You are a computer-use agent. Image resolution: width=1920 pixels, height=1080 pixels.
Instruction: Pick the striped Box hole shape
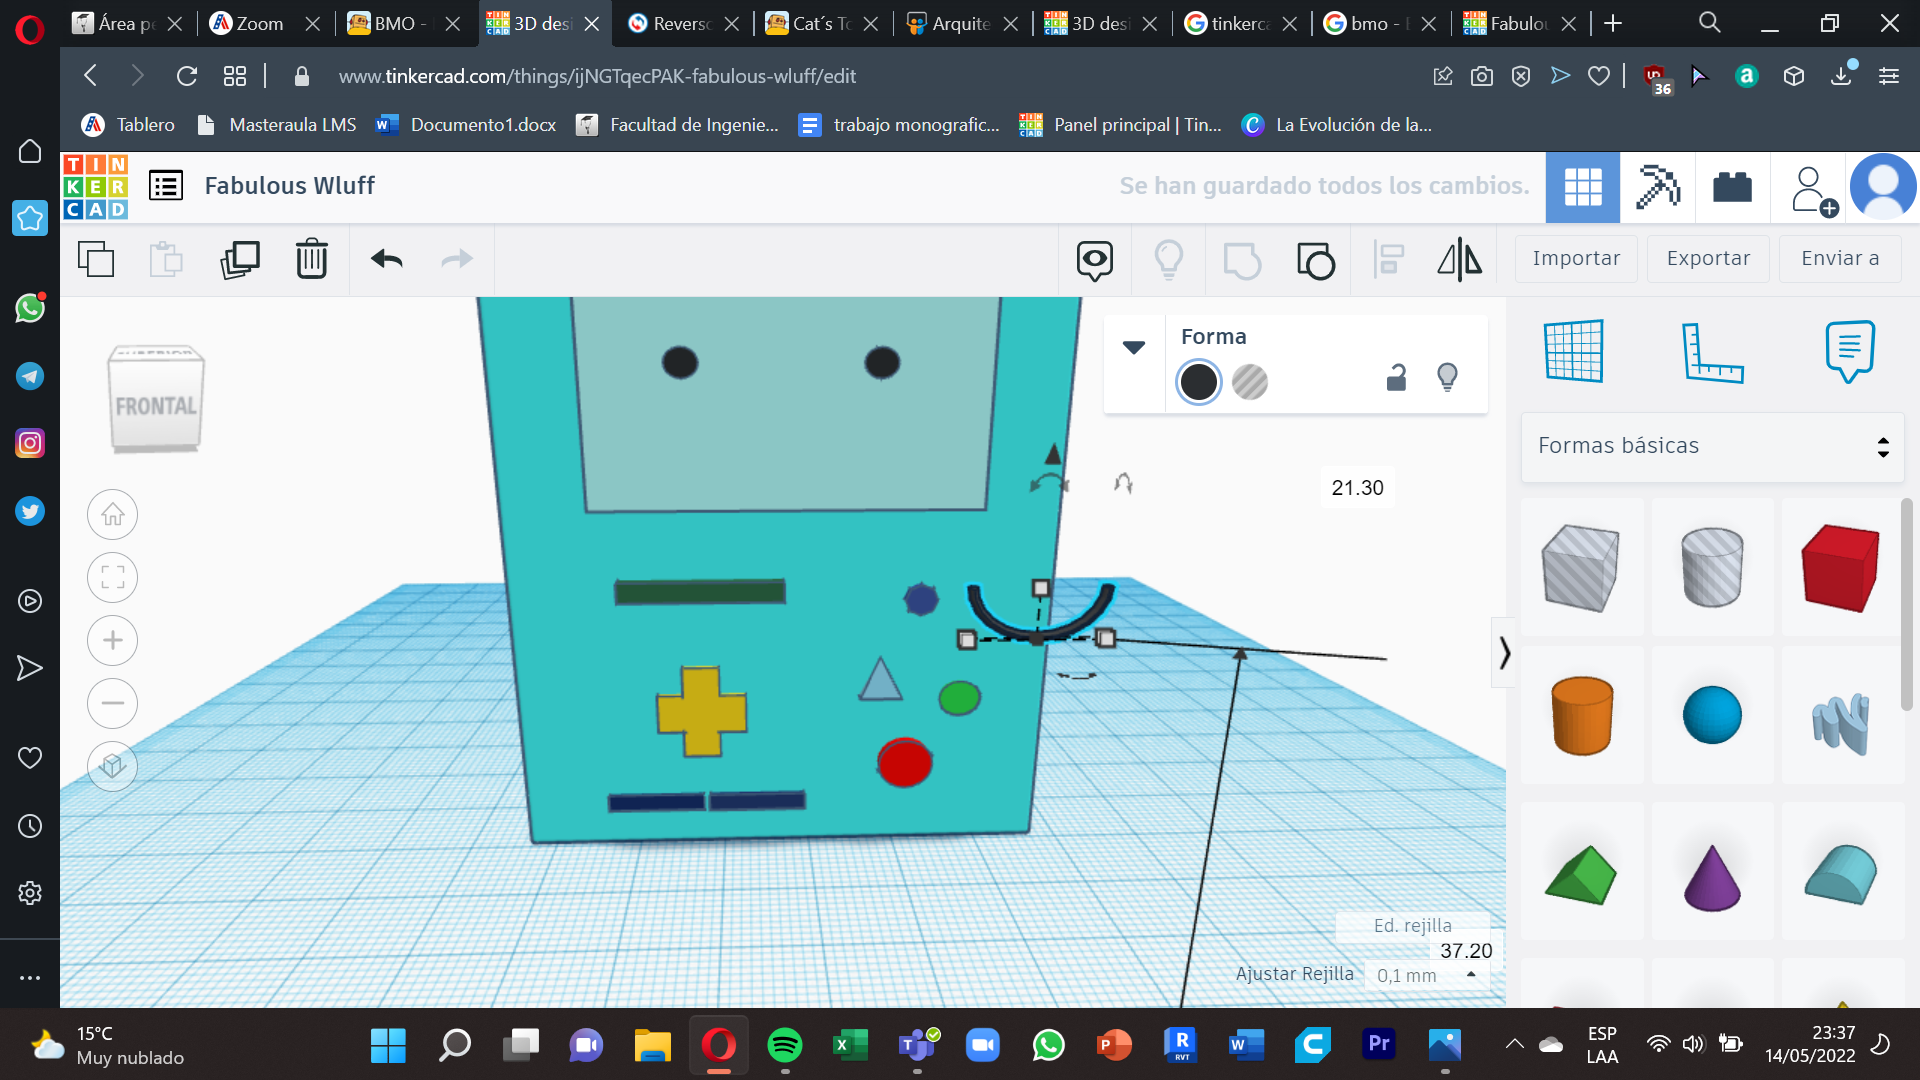1581,567
